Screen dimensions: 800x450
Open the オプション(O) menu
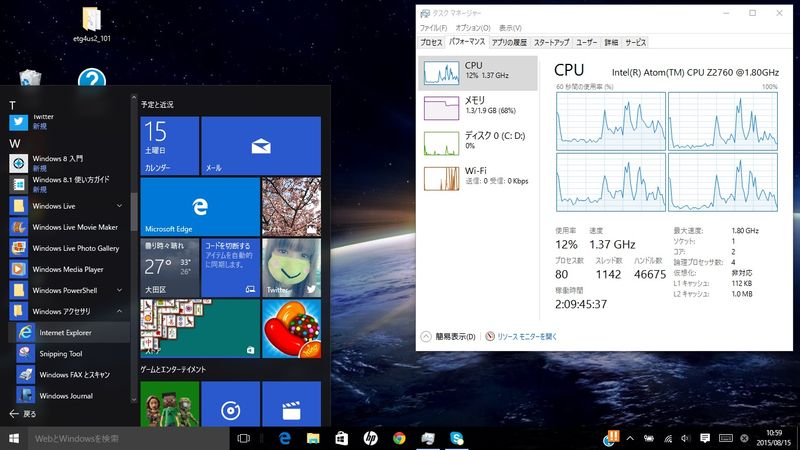(472, 28)
